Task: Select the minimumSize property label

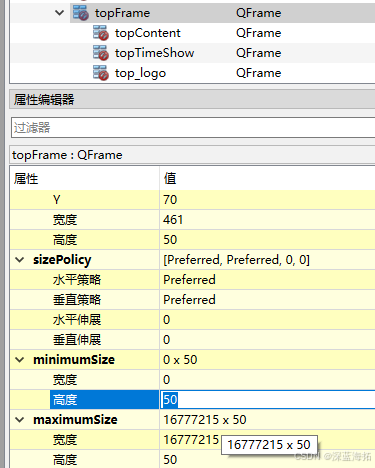Action: [74, 360]
